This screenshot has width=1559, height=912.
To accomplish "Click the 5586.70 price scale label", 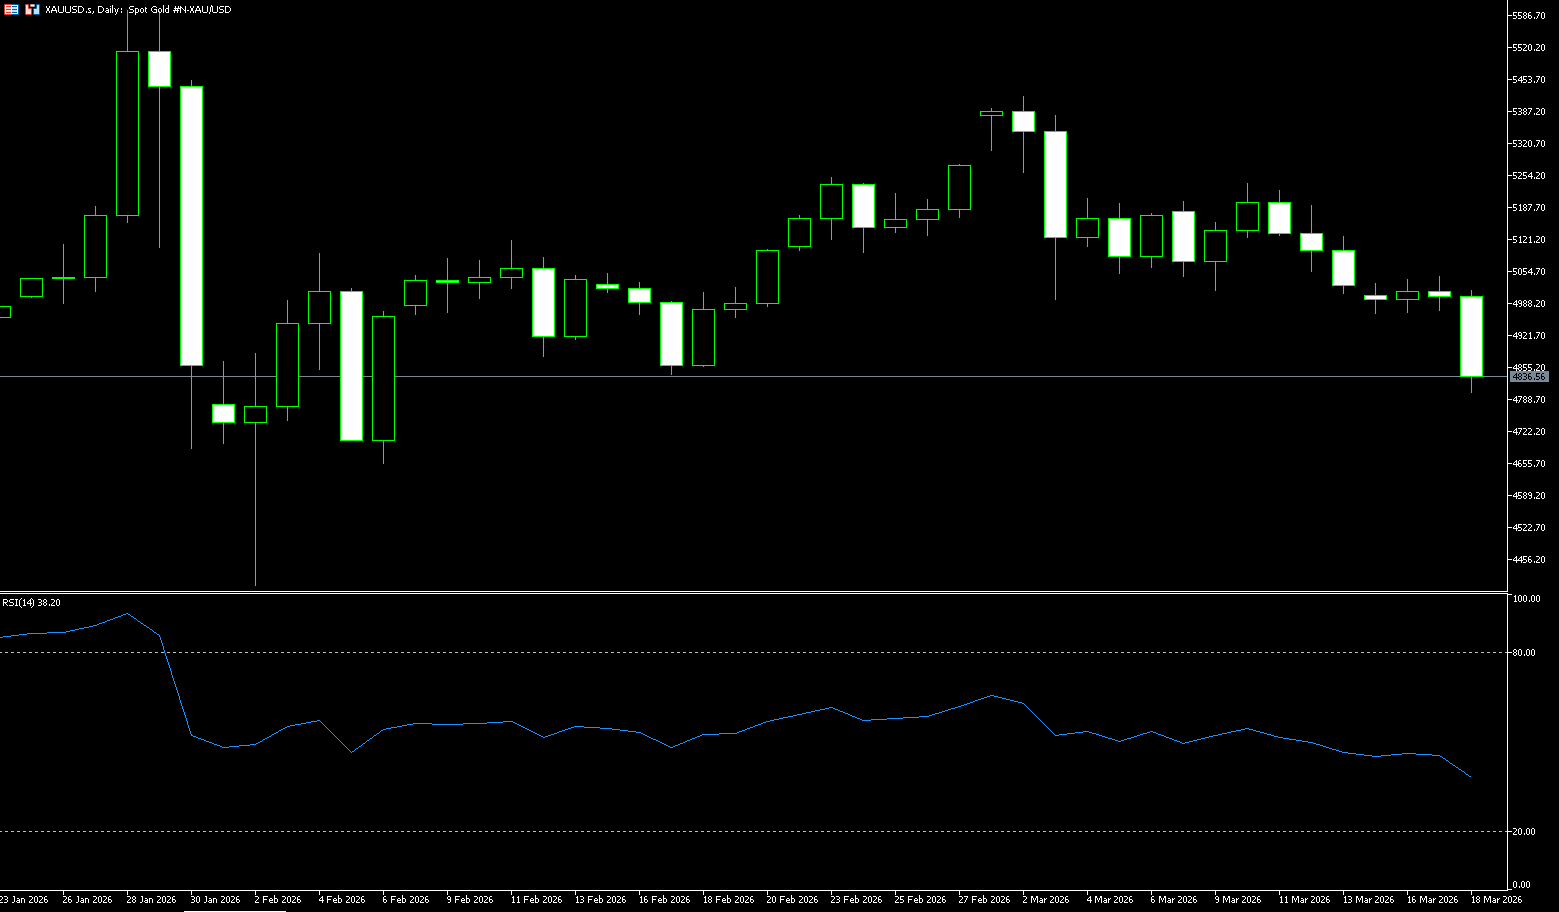I will 1529,16.
